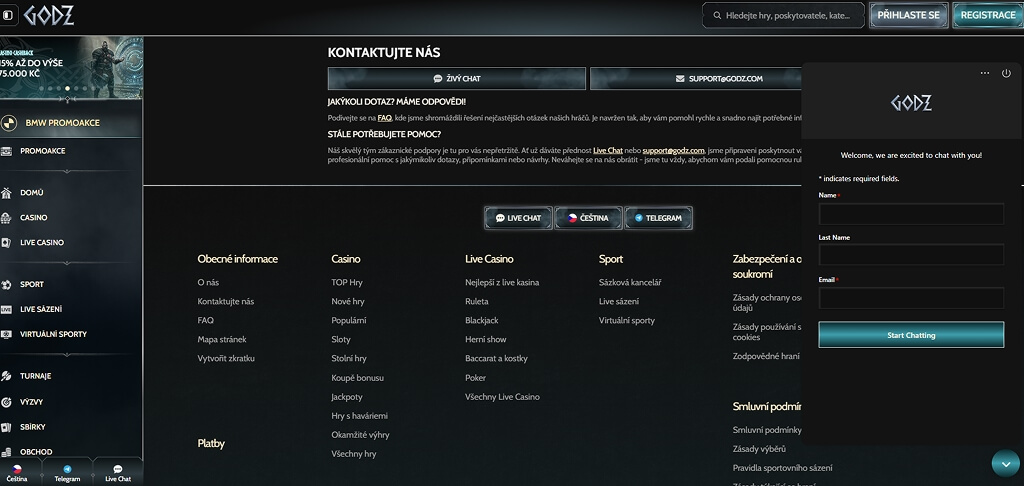The width and height of the screenshot is (1024, 486).
Task: Open Blackjack footer link
Action: pos(482,320)
